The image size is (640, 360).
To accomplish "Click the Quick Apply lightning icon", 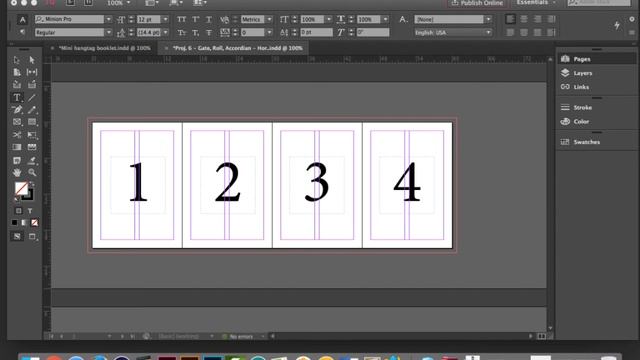I will point(617,25).
